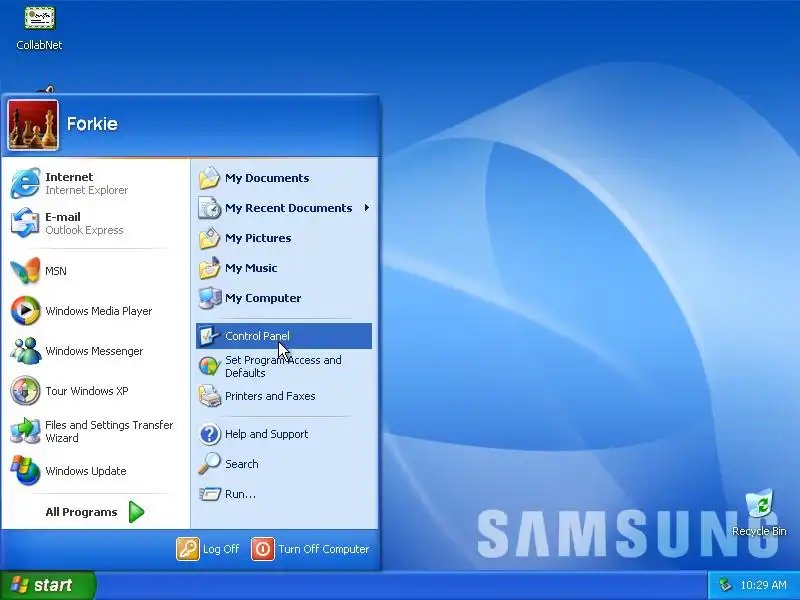Click the Tour Windows XP label
The width and height of the screenshot is (800, 600).
pos(87,391)
